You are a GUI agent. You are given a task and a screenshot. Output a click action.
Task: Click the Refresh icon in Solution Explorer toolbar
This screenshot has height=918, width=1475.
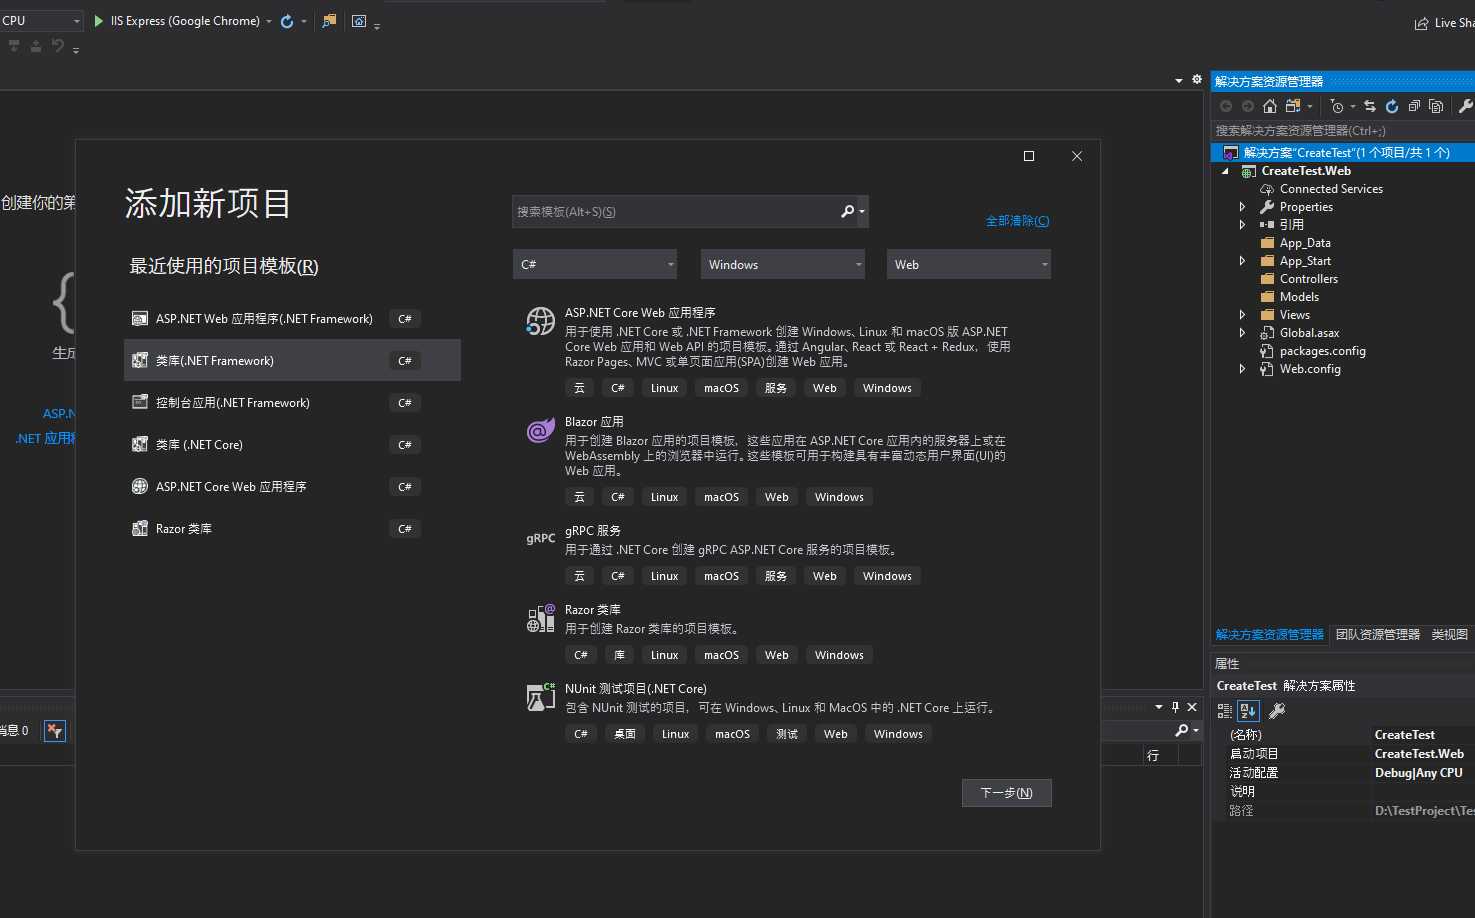(x=1392, y=106)
